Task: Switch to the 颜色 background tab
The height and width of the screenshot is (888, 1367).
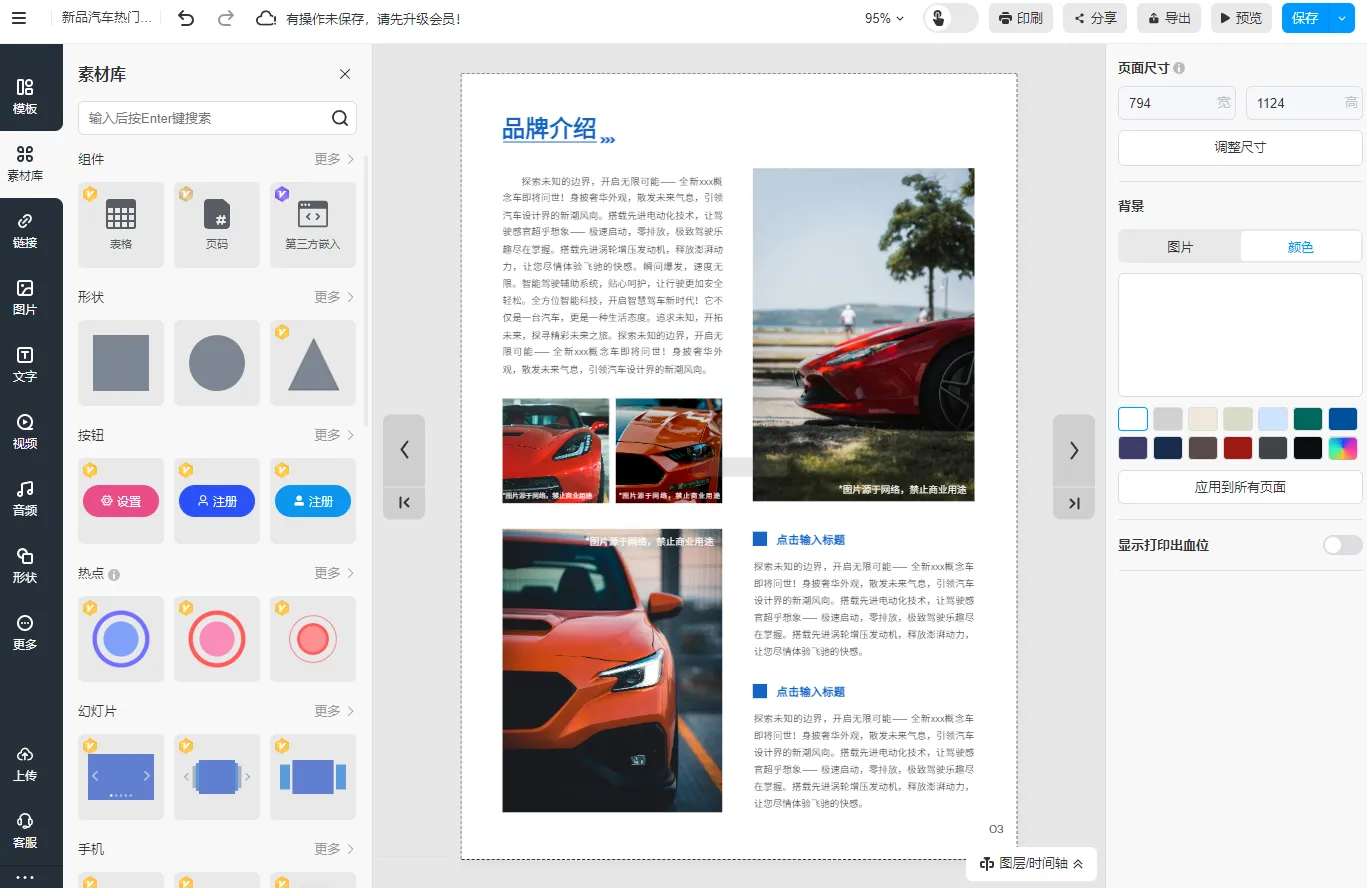Action: pos(1300,247)
